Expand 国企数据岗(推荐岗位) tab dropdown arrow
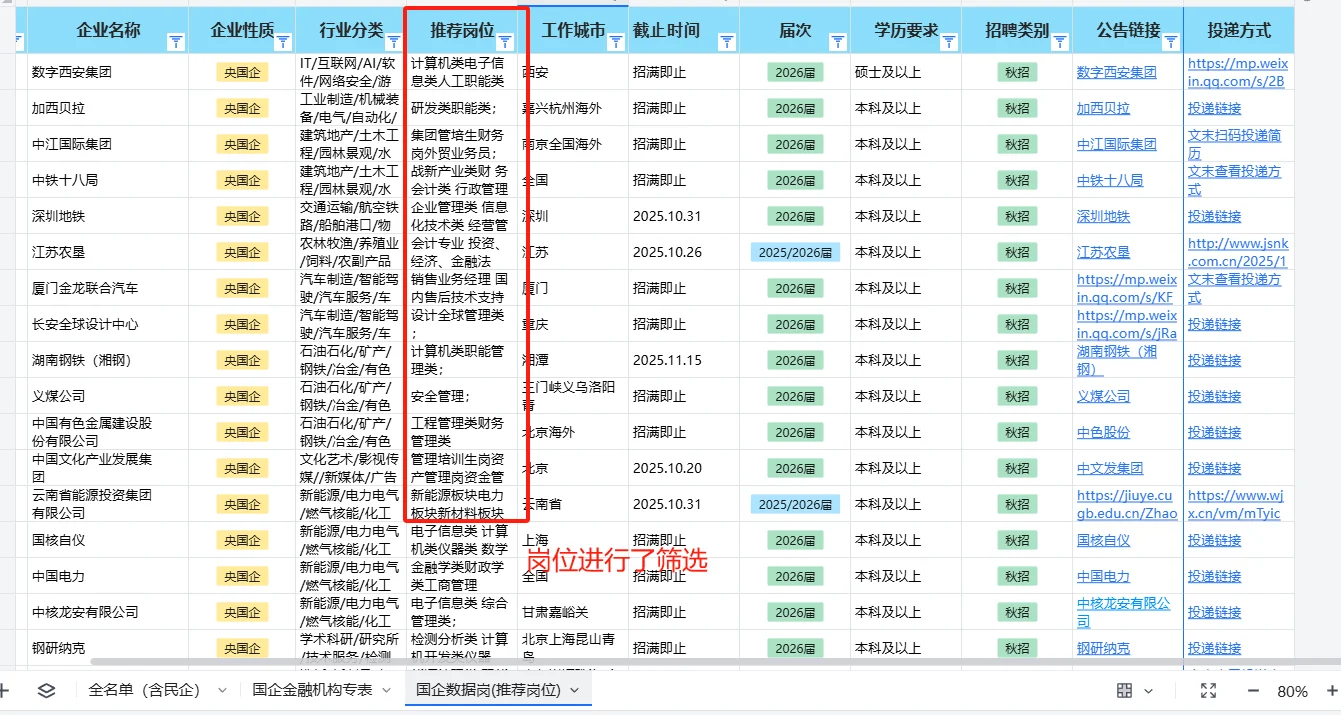The image size is (1341, 715). 574,690
